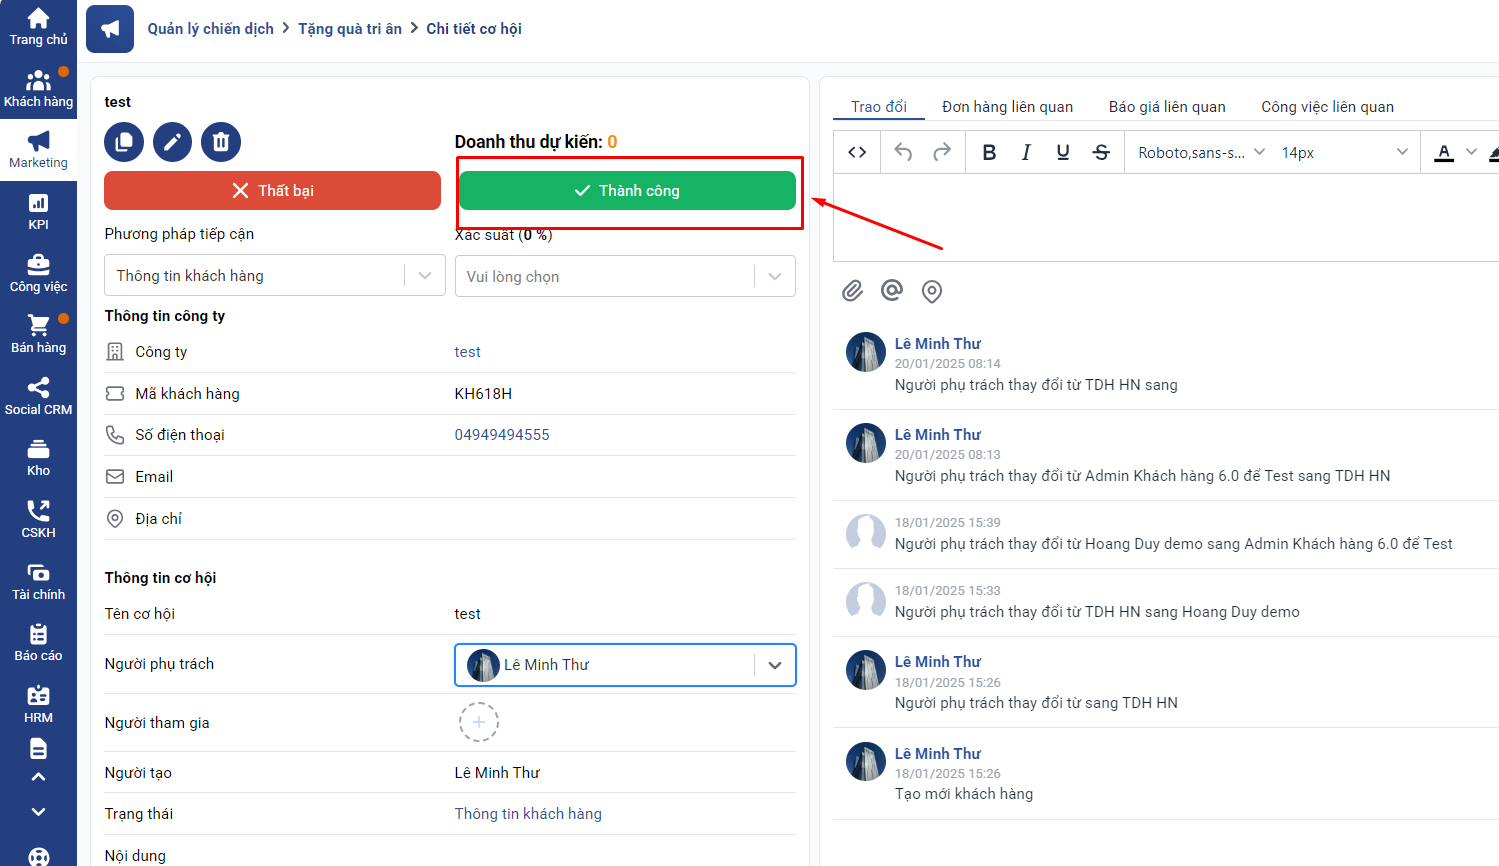The image size is (1499, 866).
Task: Toggle italic formatting
Action: 1026,152
